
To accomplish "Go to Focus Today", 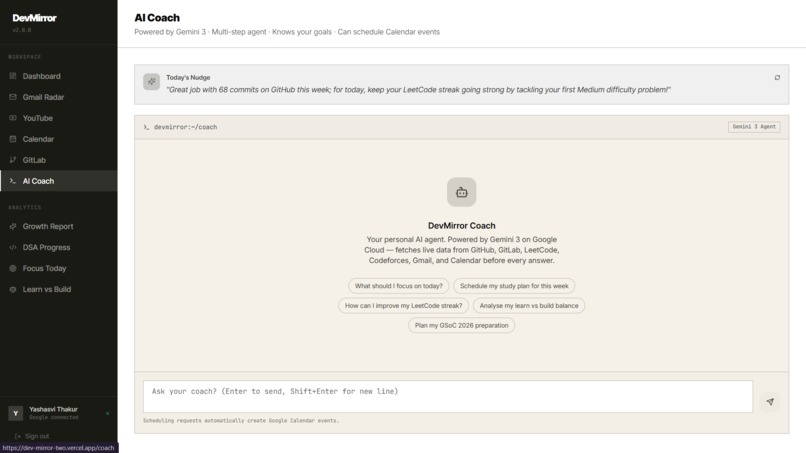I will [59, 268].
